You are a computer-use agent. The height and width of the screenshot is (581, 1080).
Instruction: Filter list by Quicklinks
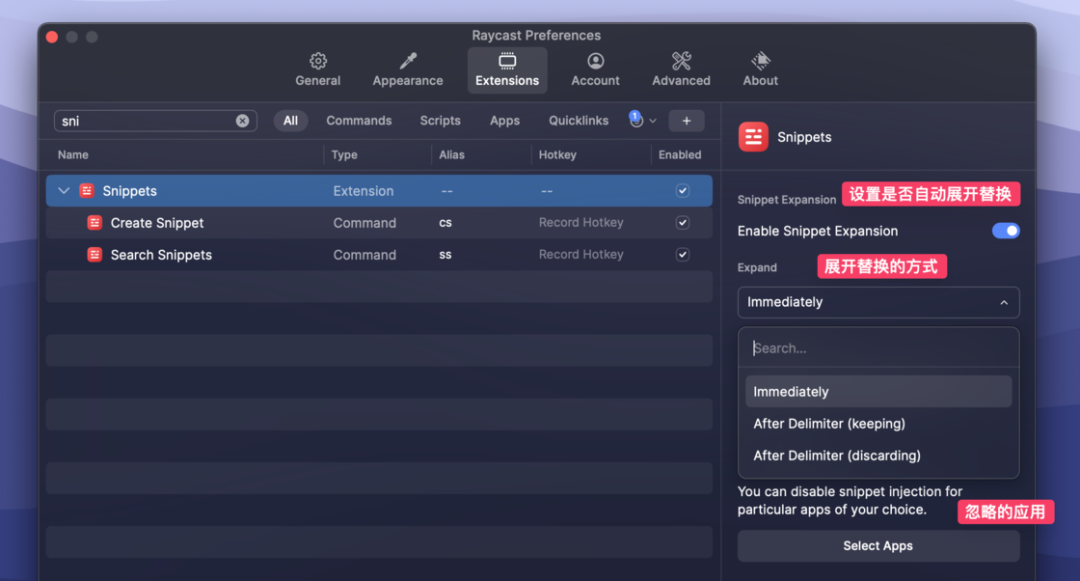(x=579, y=120)
